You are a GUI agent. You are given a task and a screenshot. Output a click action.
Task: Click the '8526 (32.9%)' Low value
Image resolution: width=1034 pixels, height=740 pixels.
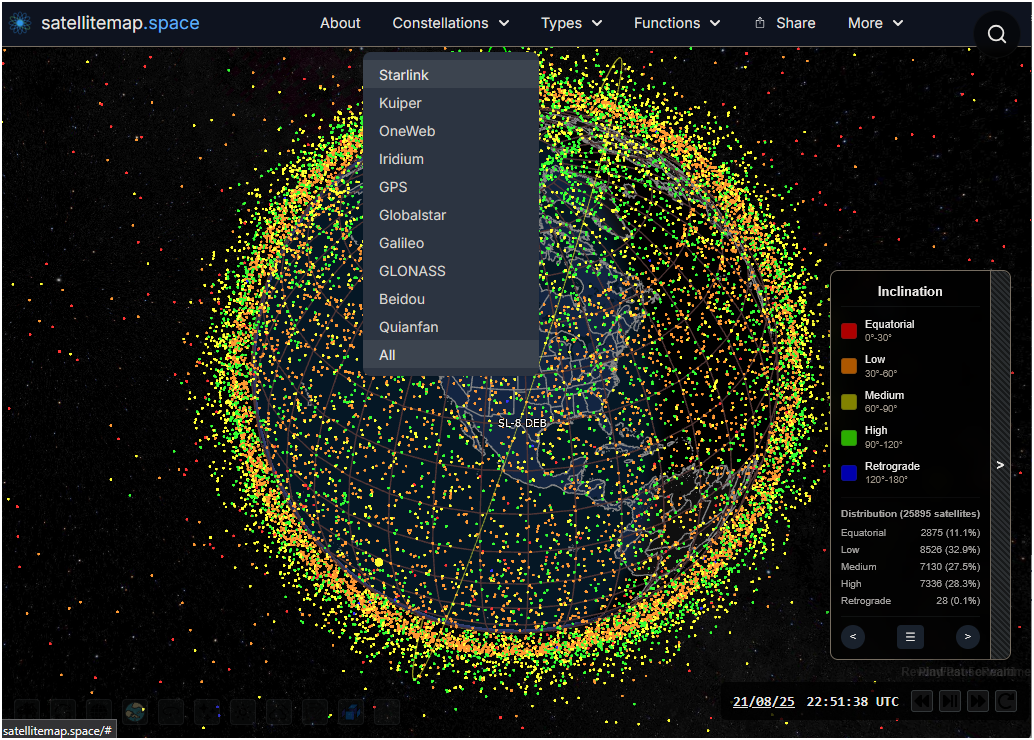click(950, 549)
